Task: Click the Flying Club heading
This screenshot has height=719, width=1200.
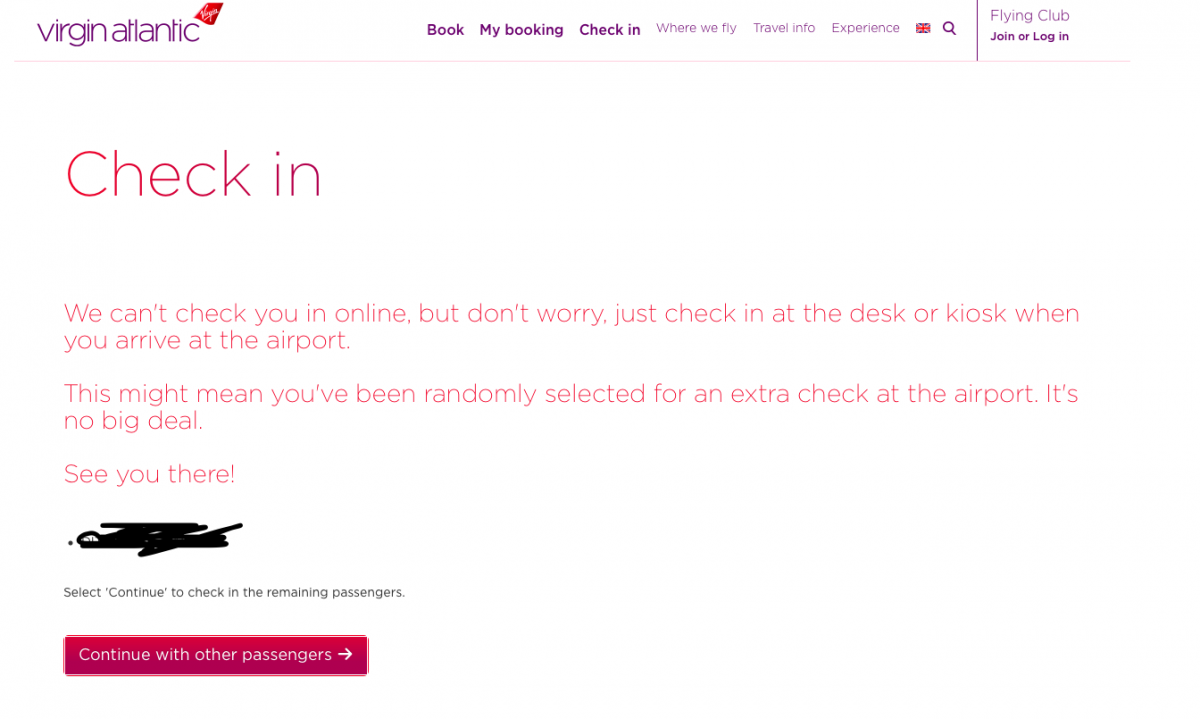Action: coord(1029,15)
